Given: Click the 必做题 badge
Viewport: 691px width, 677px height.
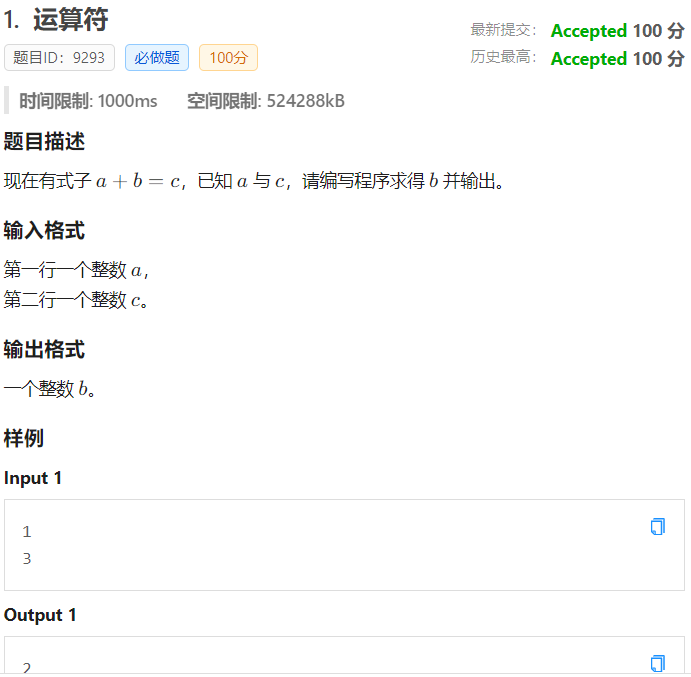Looking at the screenshot, I should pyautogui.click(x=157, y=57).
